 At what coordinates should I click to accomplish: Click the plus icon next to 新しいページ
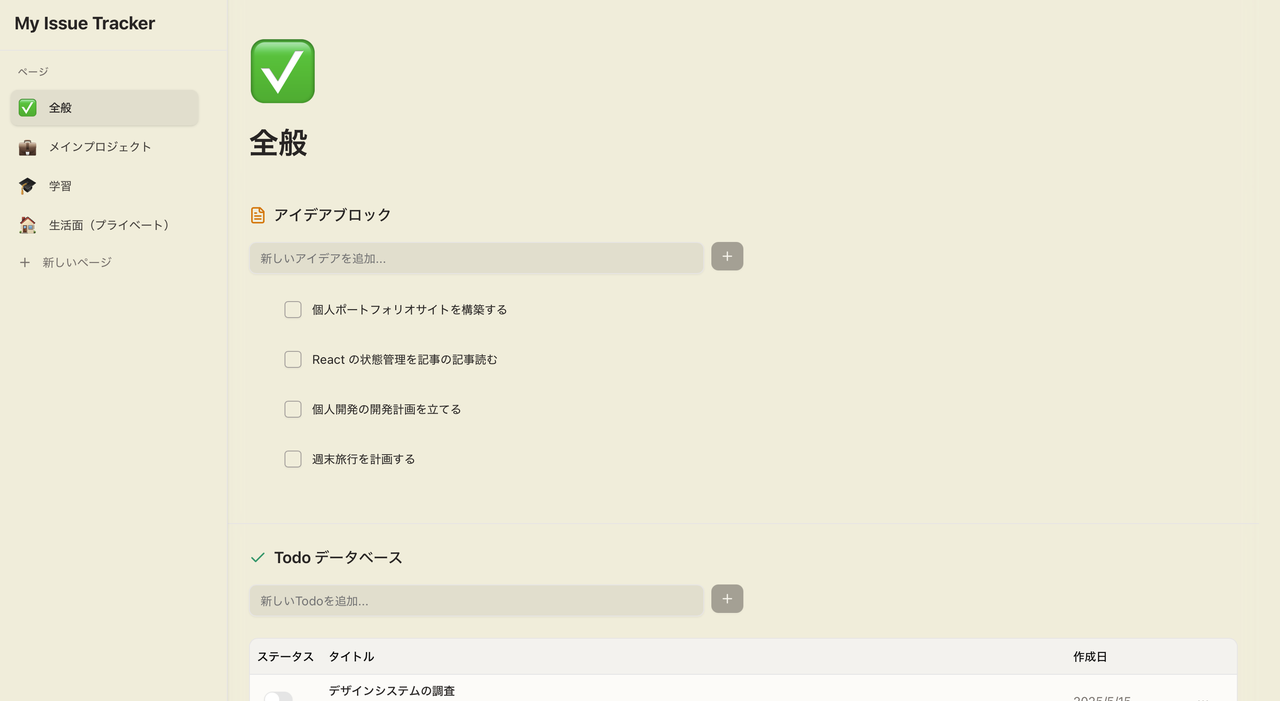(x=24, y=261)
